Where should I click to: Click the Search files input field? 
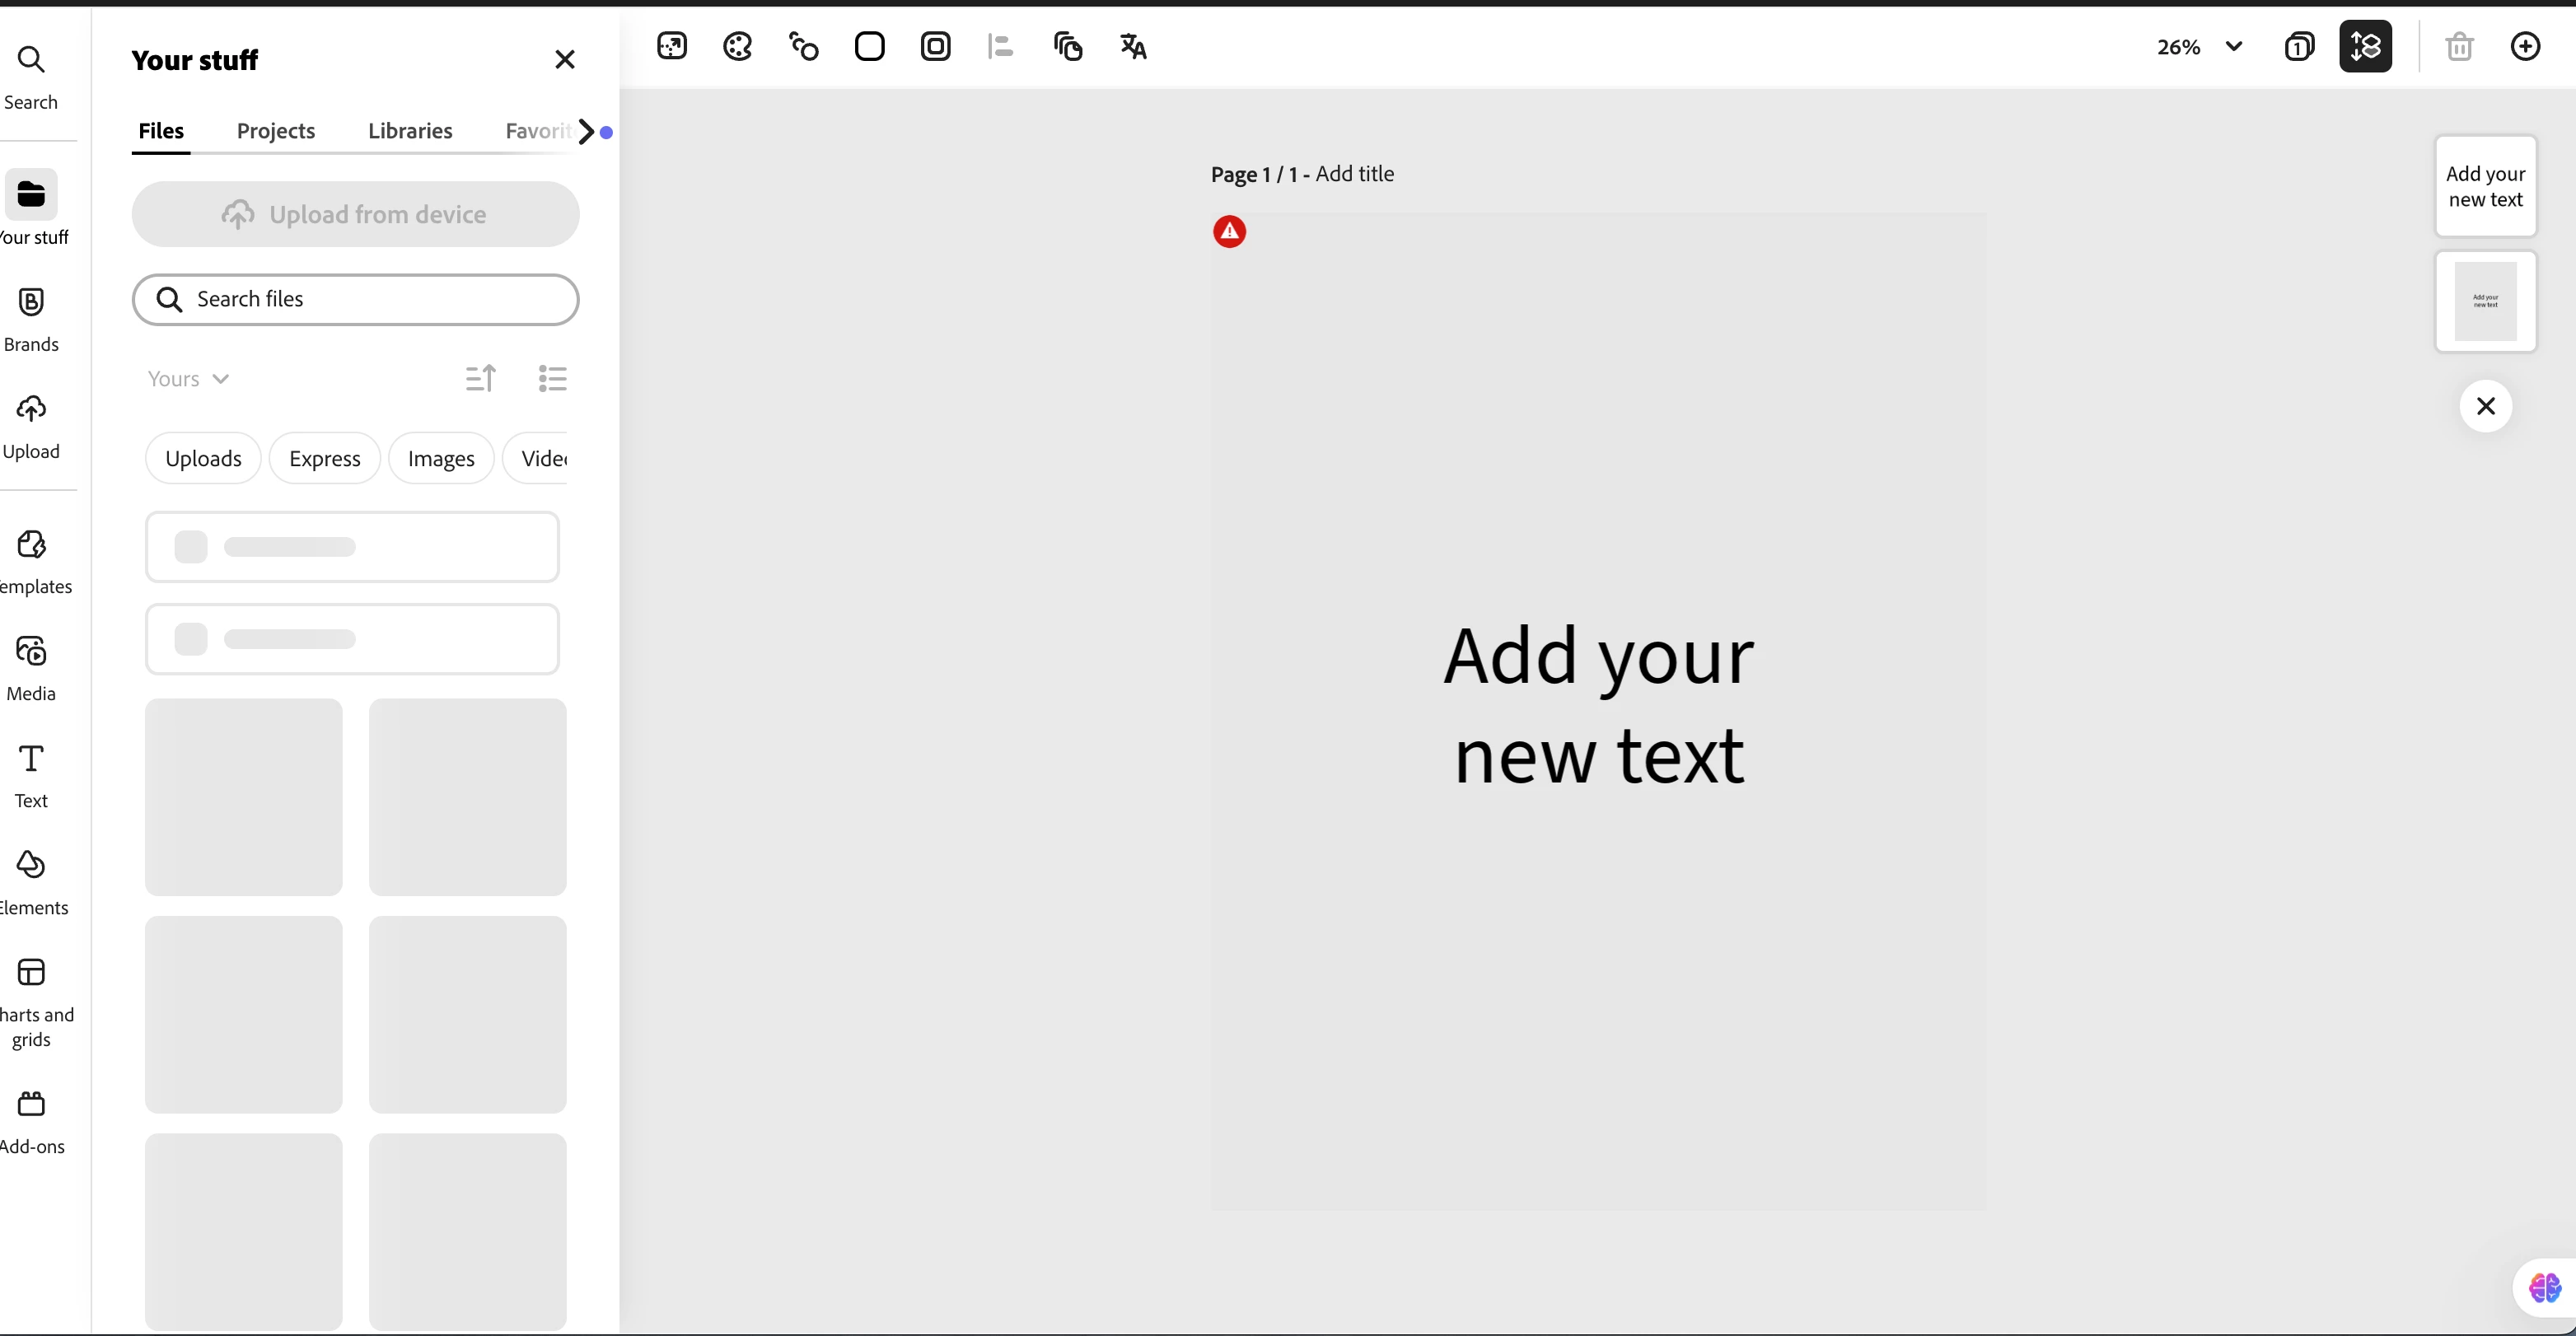pos(370,299)
